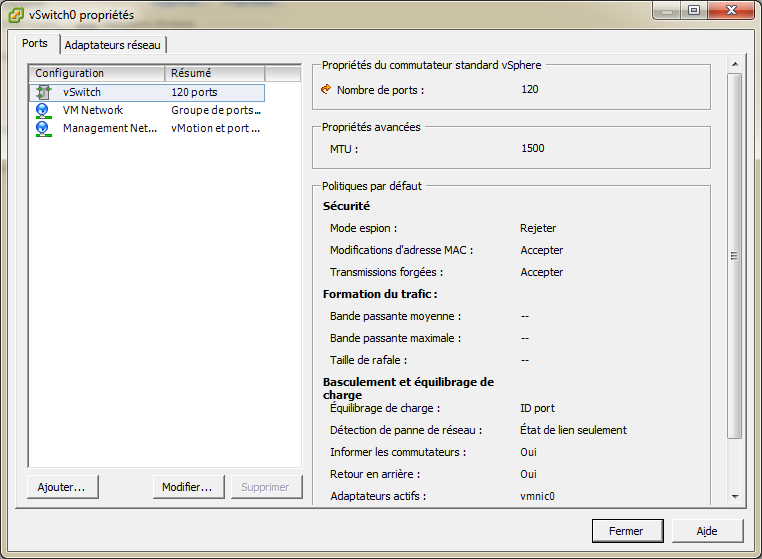Click the 'Groupe de ports...' summary cell
This screenshot has width=762, height=559.
point(216,110)
